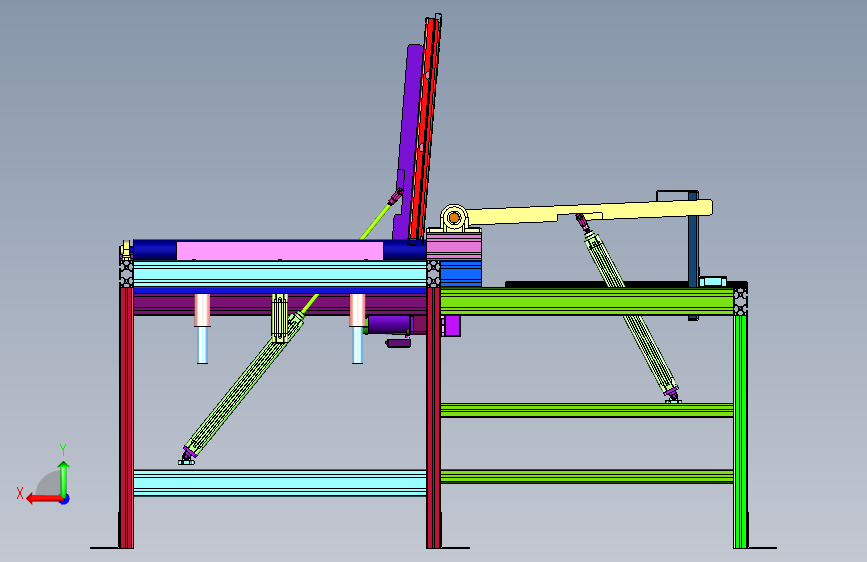
Task: Select the pink block under the bearing
Action: 454,246
